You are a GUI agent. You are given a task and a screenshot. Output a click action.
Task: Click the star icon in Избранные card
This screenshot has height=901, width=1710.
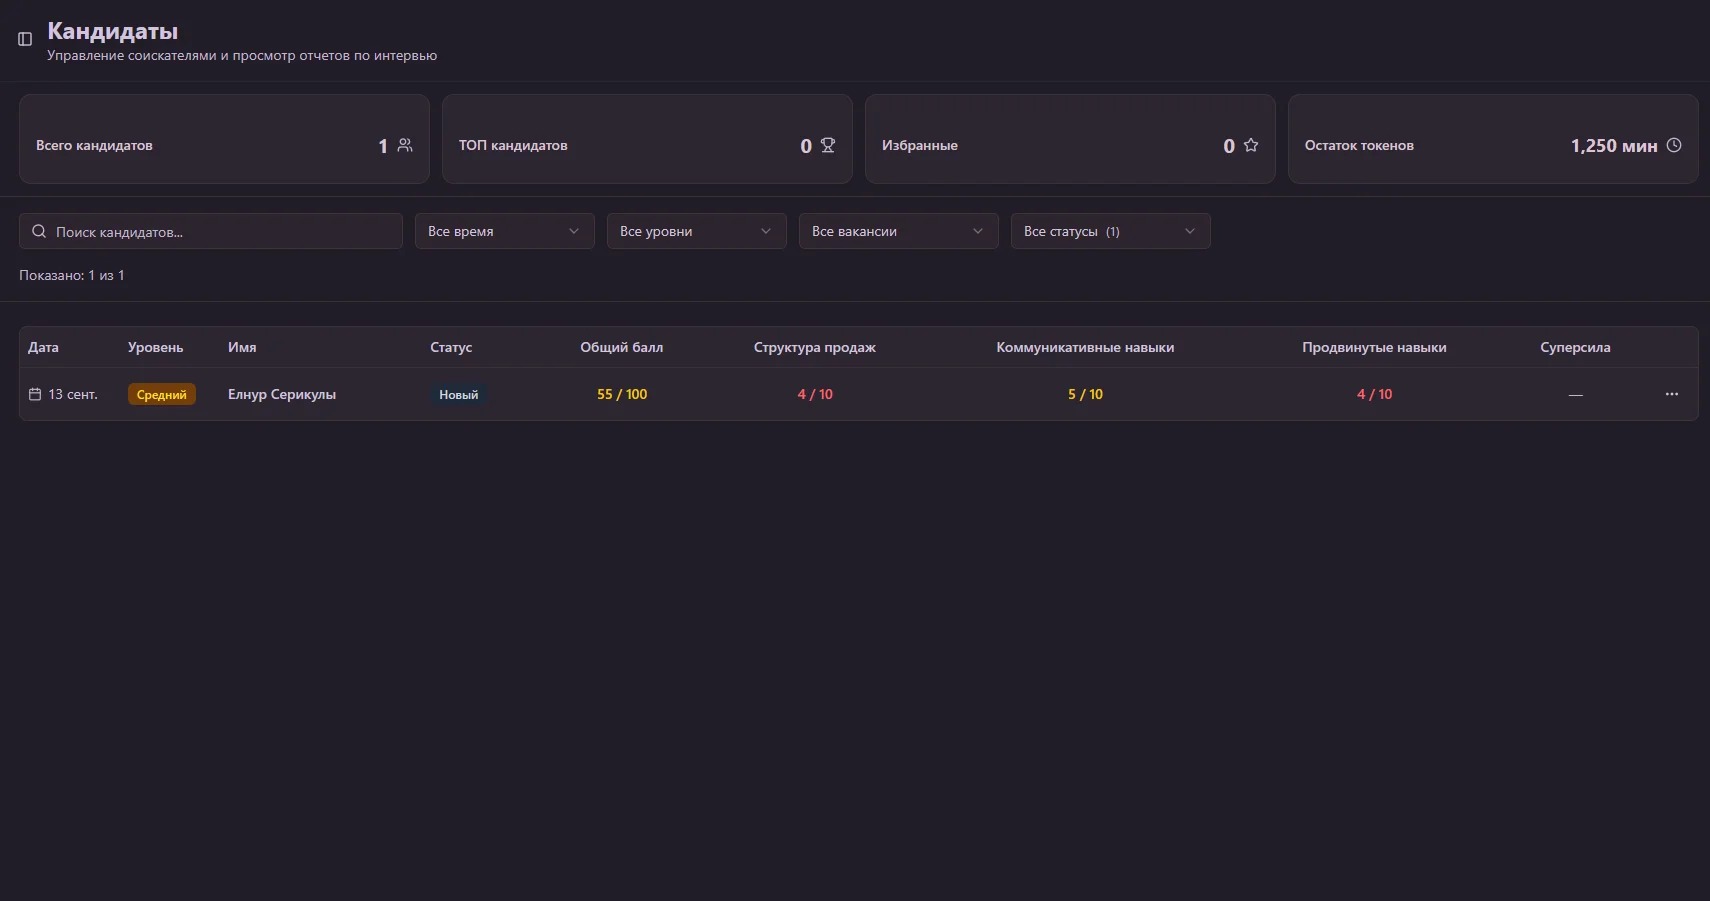pos(1251,145)
